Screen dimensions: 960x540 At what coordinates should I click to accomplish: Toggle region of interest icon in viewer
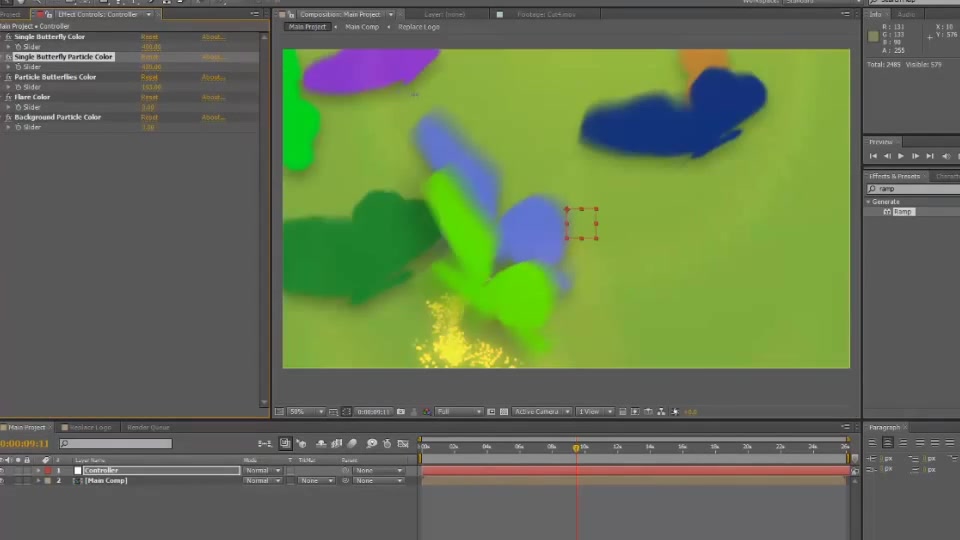click(x=491, y=412)
